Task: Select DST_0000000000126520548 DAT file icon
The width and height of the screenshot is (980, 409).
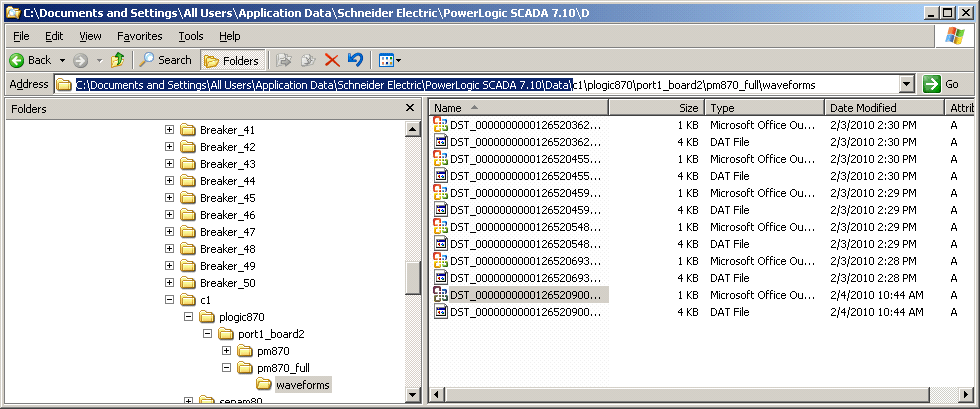Action: pos(441,243)
